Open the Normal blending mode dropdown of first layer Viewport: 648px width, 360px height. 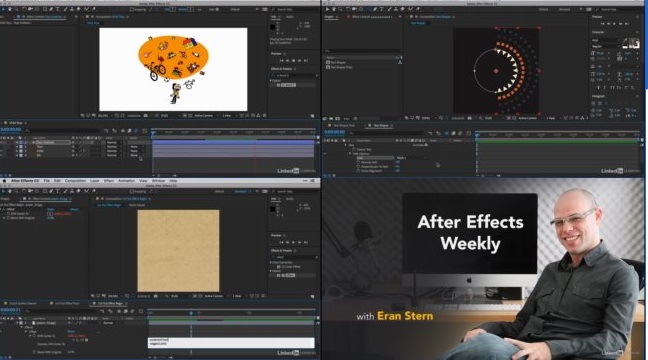coord(112,143)
